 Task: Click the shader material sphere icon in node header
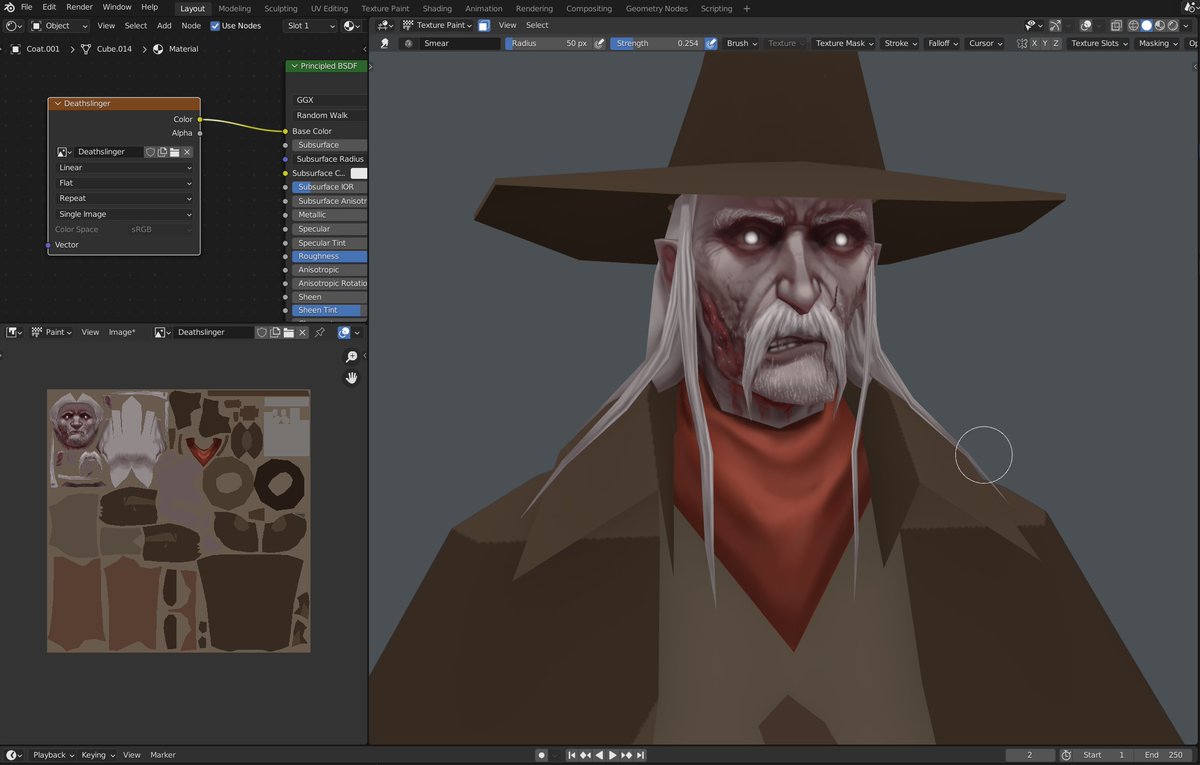(x=352, y=25)
